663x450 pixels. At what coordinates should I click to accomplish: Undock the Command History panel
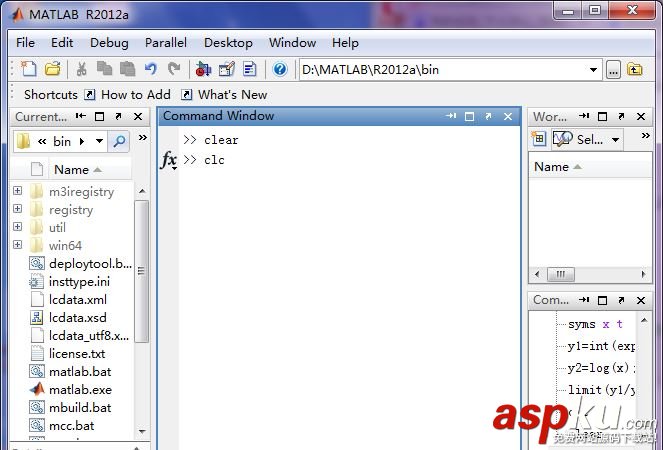pos(621,300)
